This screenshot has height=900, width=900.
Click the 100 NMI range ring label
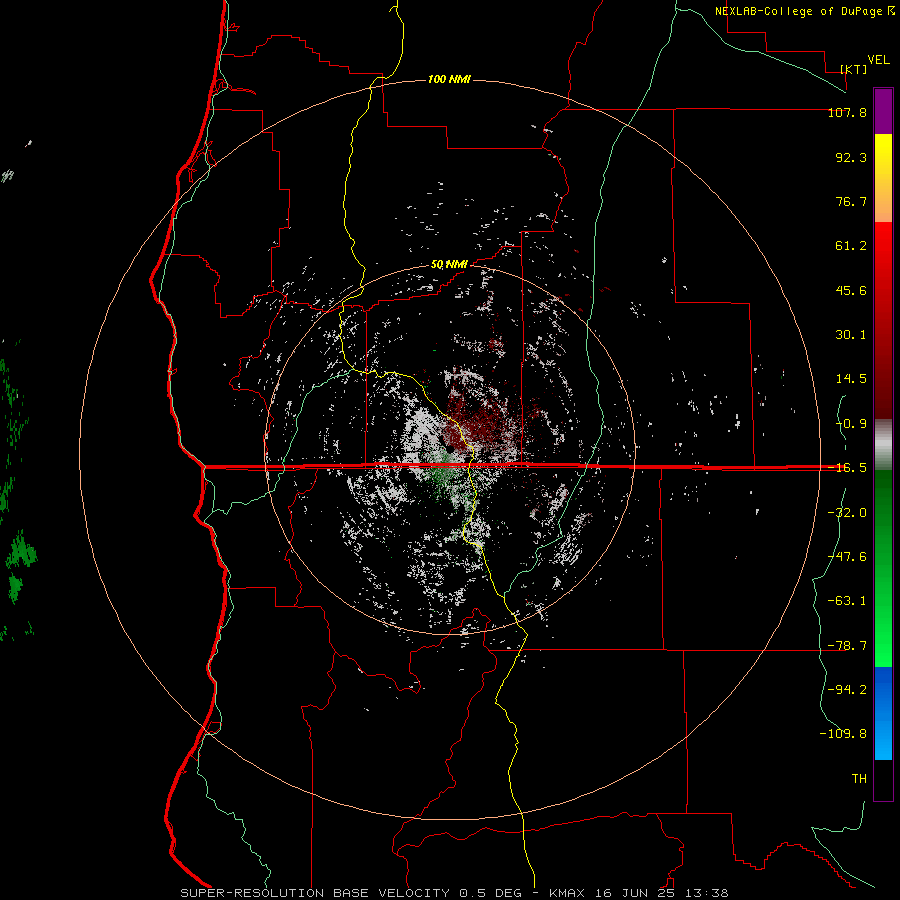point(449,79)
